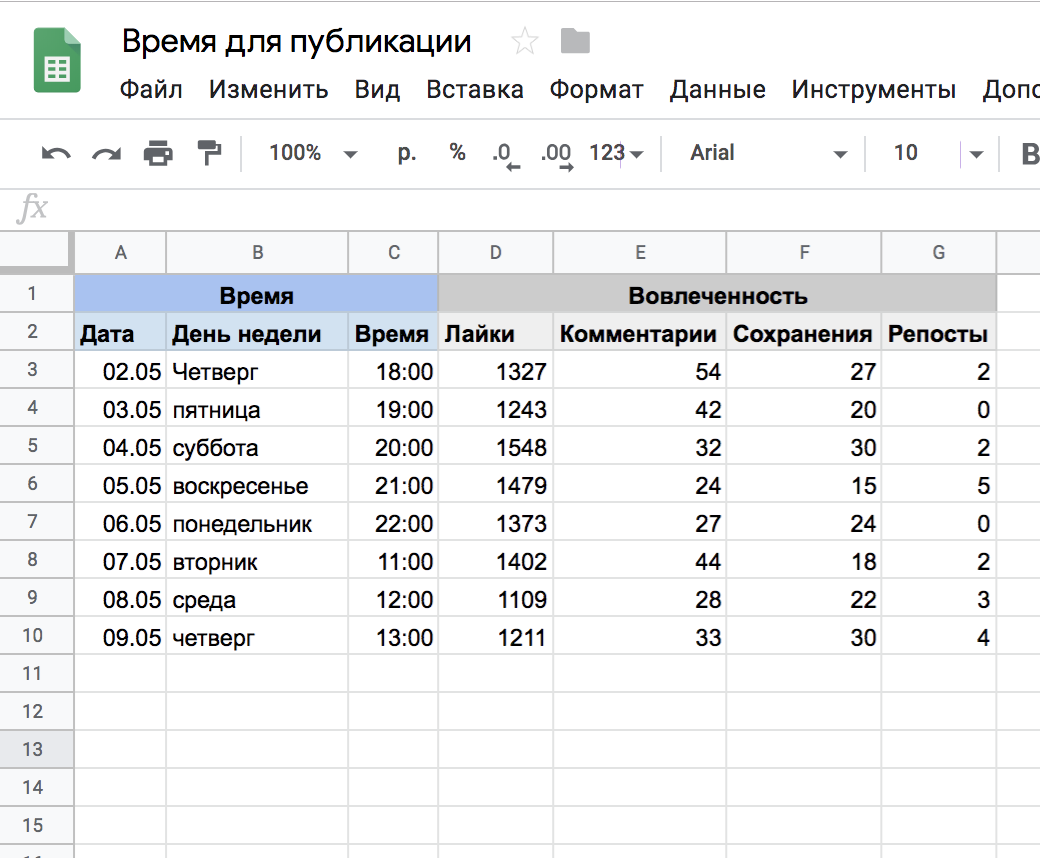Click the undo arrow icon
This screenshot has width=1040, height=858.
tap(56, 153)
